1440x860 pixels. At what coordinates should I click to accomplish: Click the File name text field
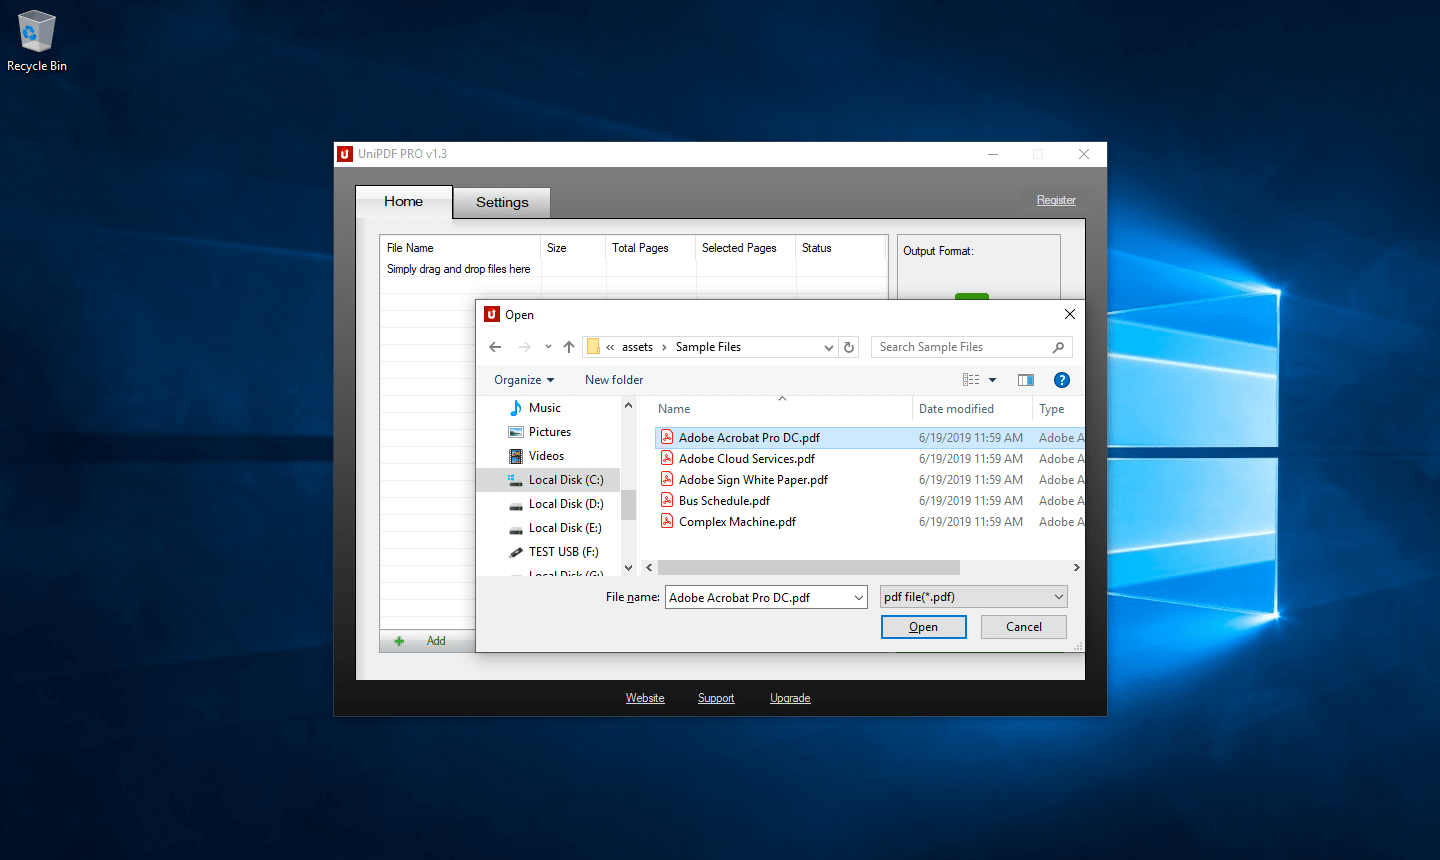[757, 597]
